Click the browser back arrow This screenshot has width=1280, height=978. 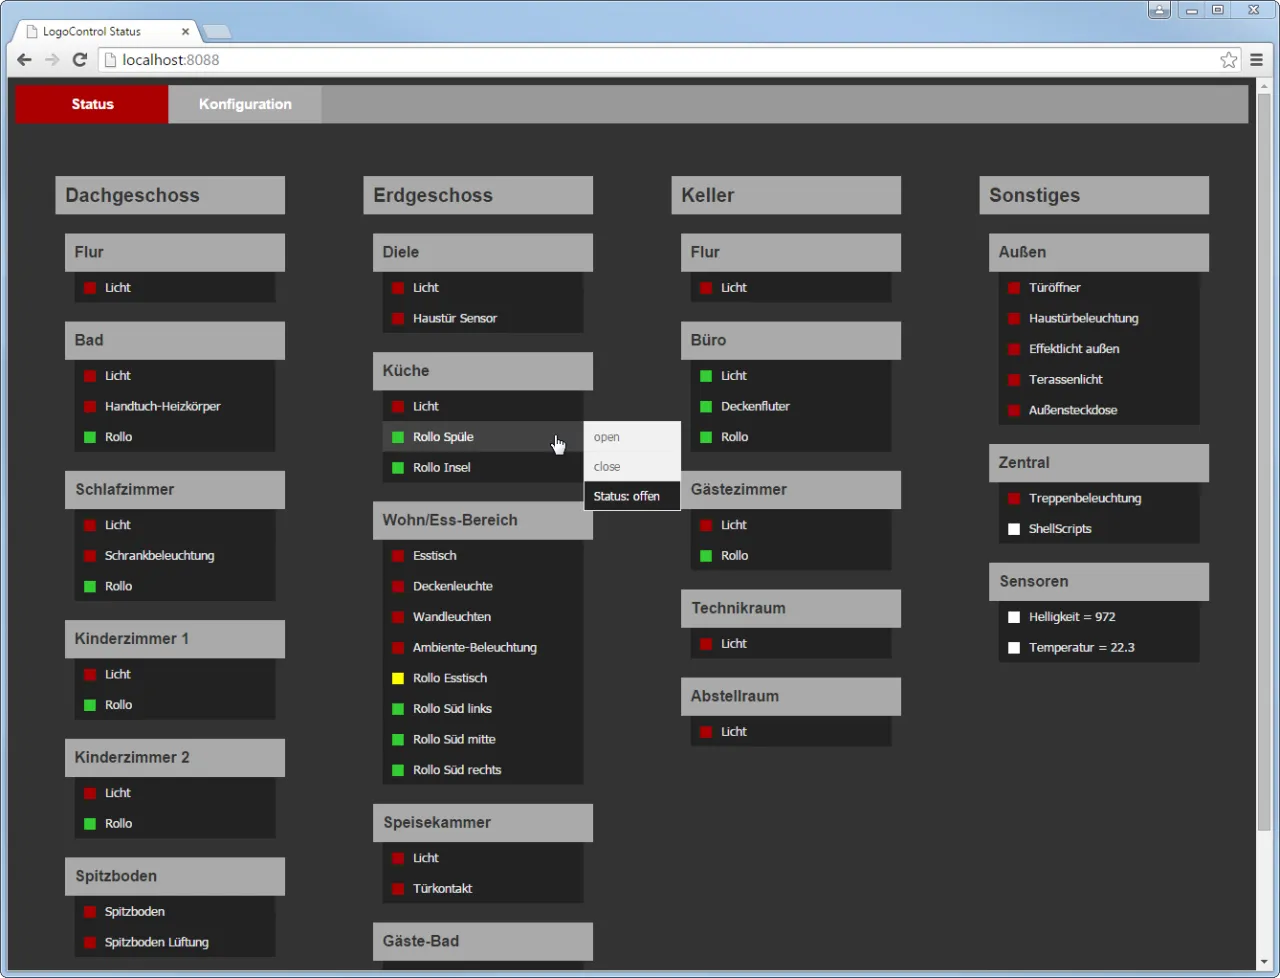pyautogui.click(x=25, y=60)
